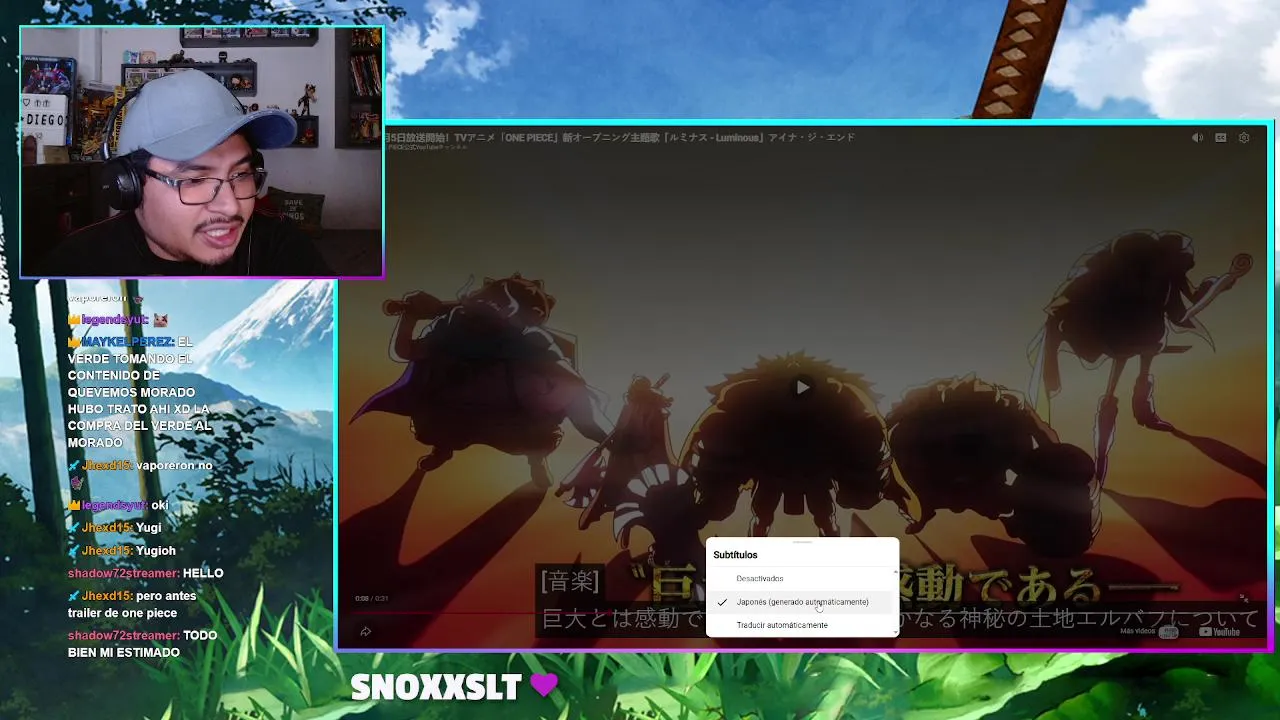This screenshot has height=720, width=1280.
Task: Click the crown badge beside legendsyut oki
Action: click(x=74, y=506)
